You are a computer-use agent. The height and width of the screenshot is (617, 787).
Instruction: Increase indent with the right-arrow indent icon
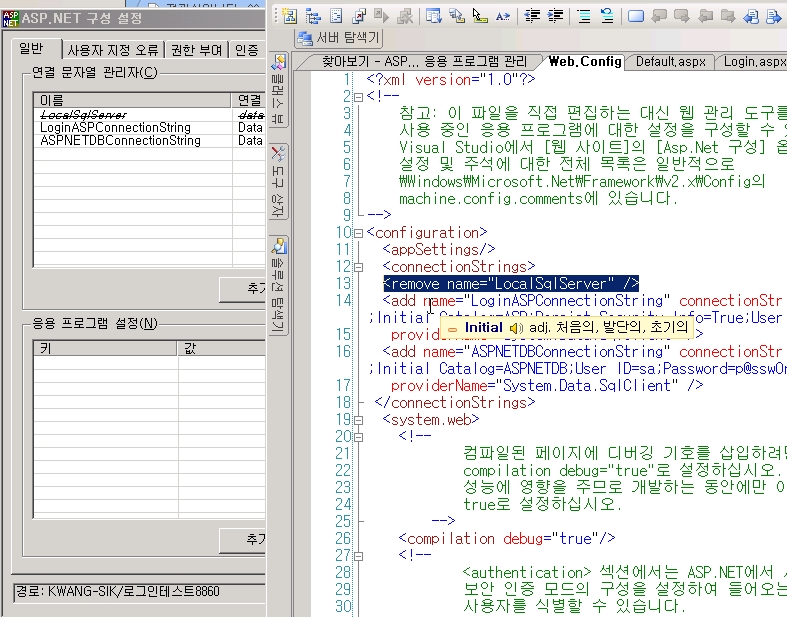(555, 16)
